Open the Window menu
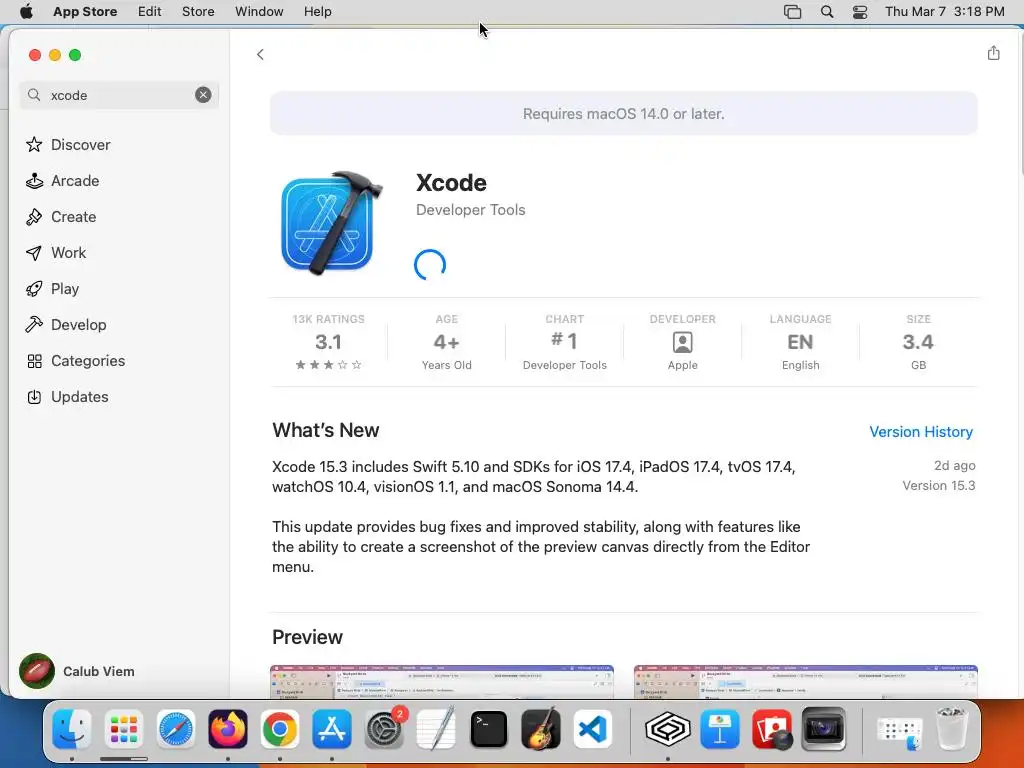Viewport: 1024px width, 768px height. click(259, 12)
